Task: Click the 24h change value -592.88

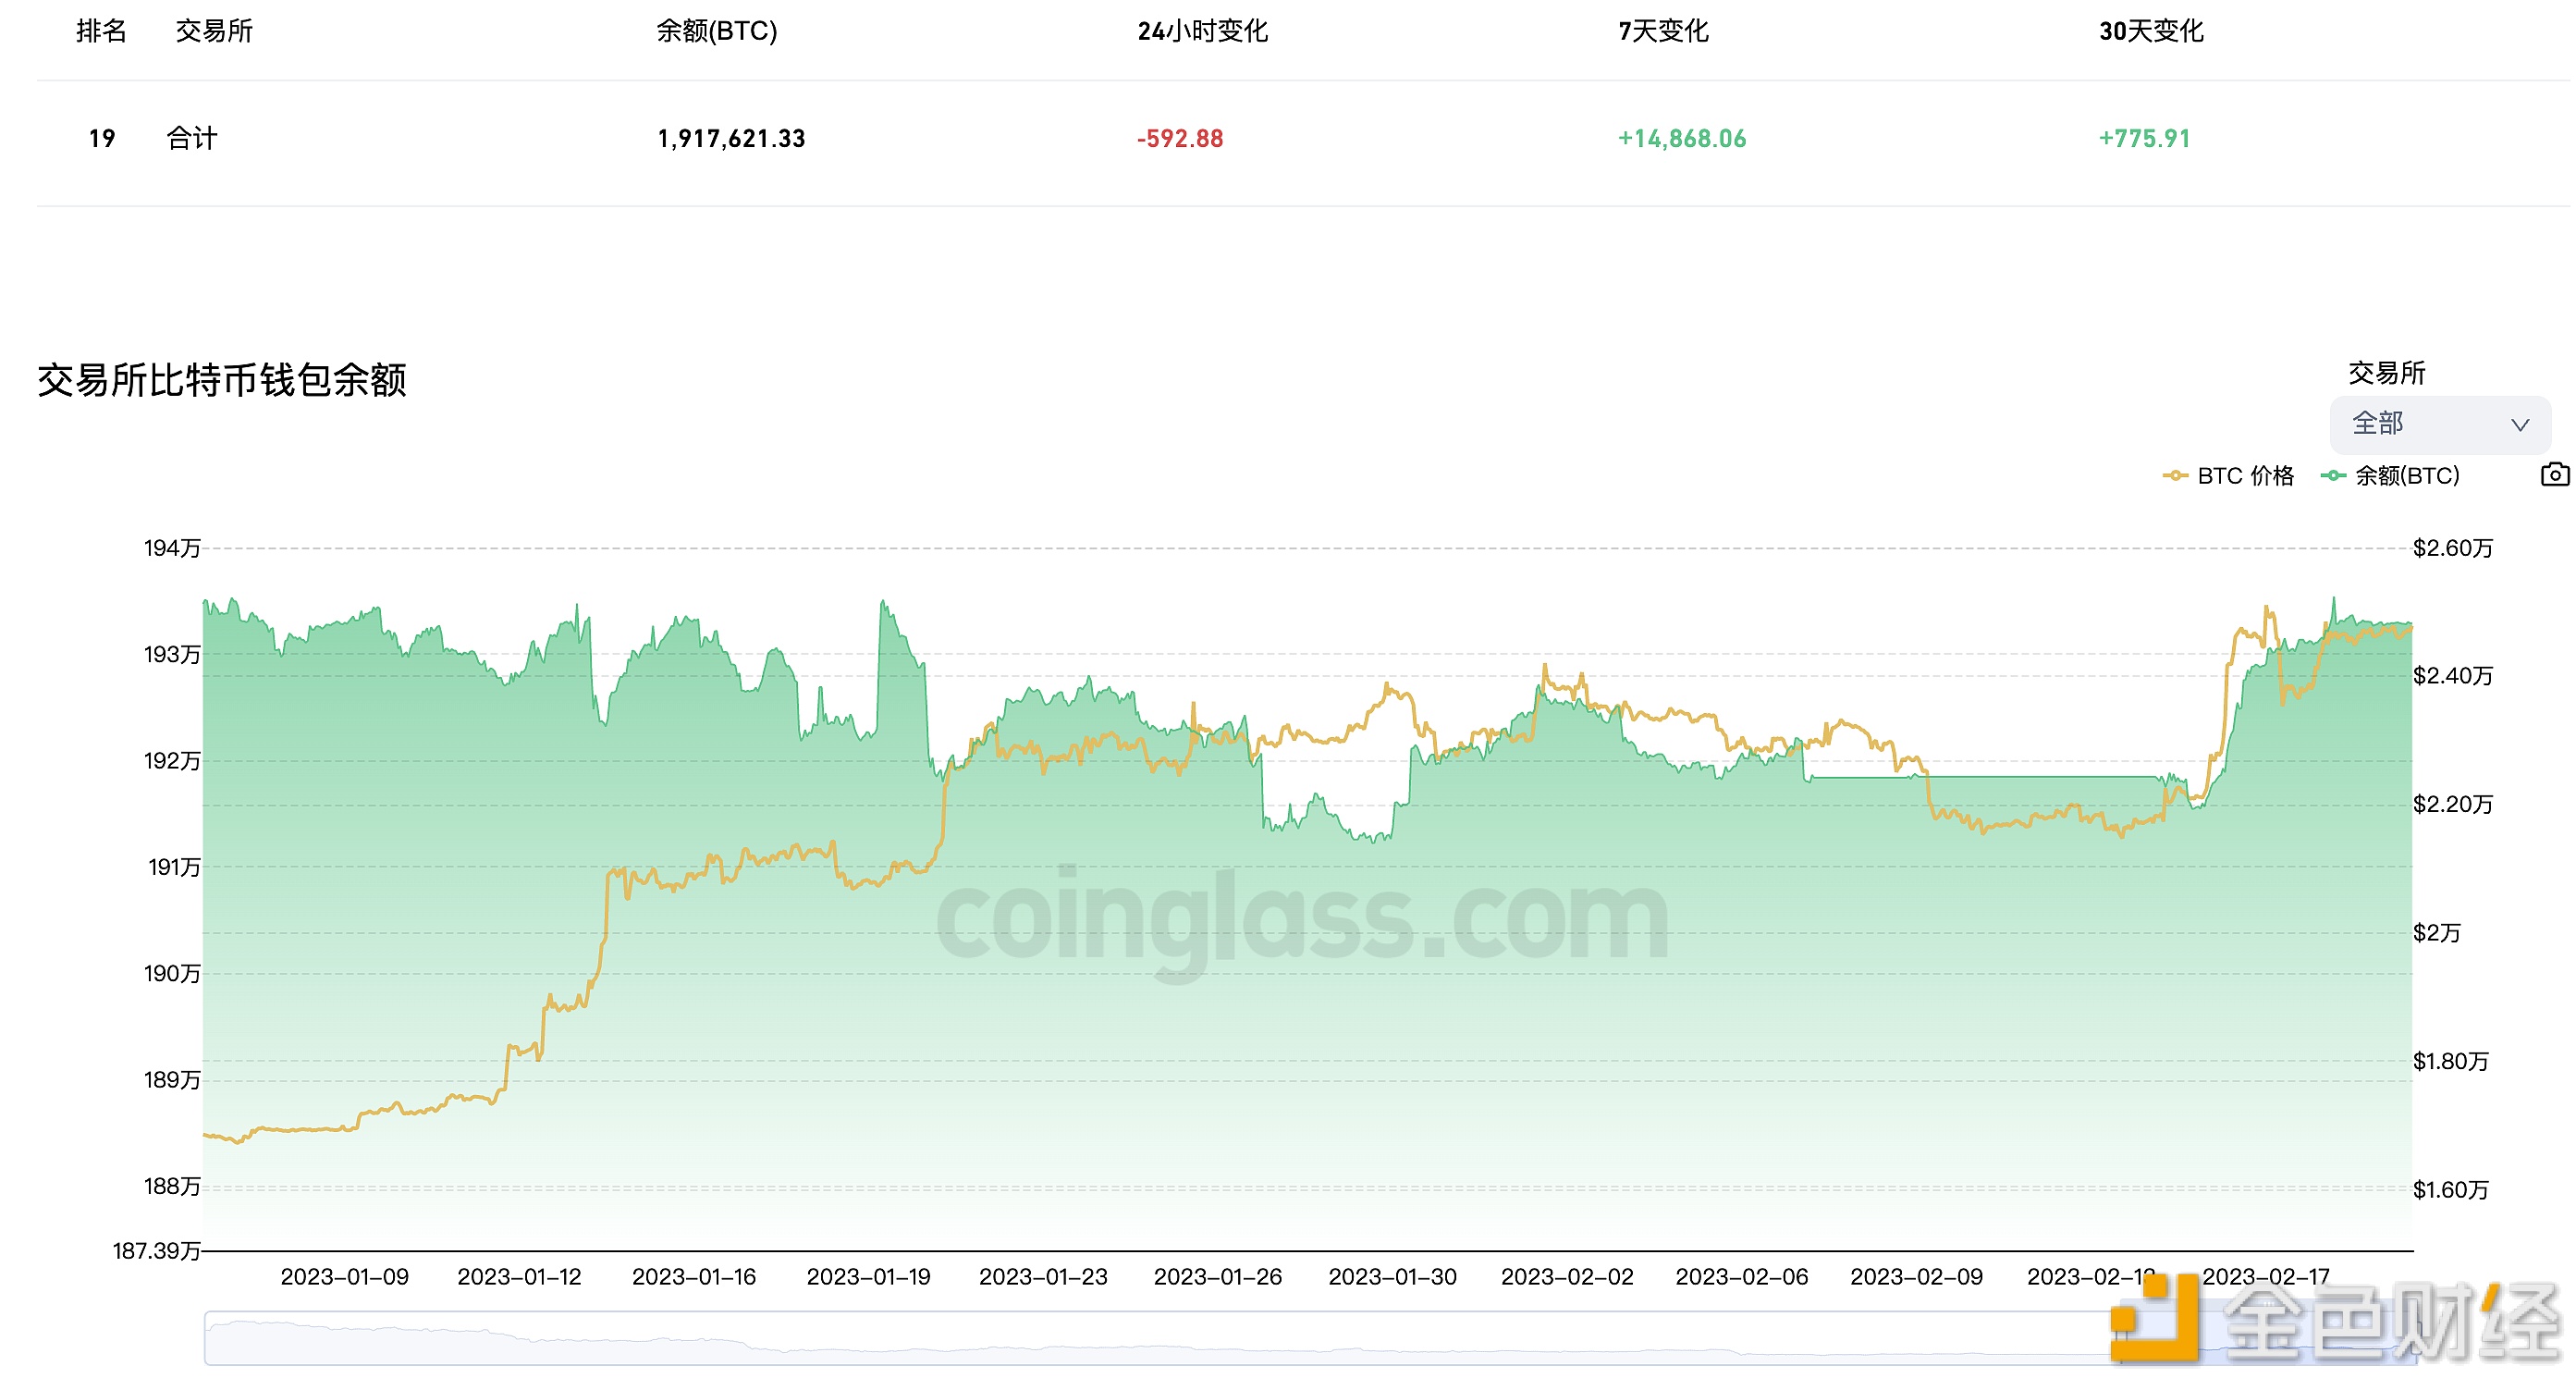Action: 1180,138
